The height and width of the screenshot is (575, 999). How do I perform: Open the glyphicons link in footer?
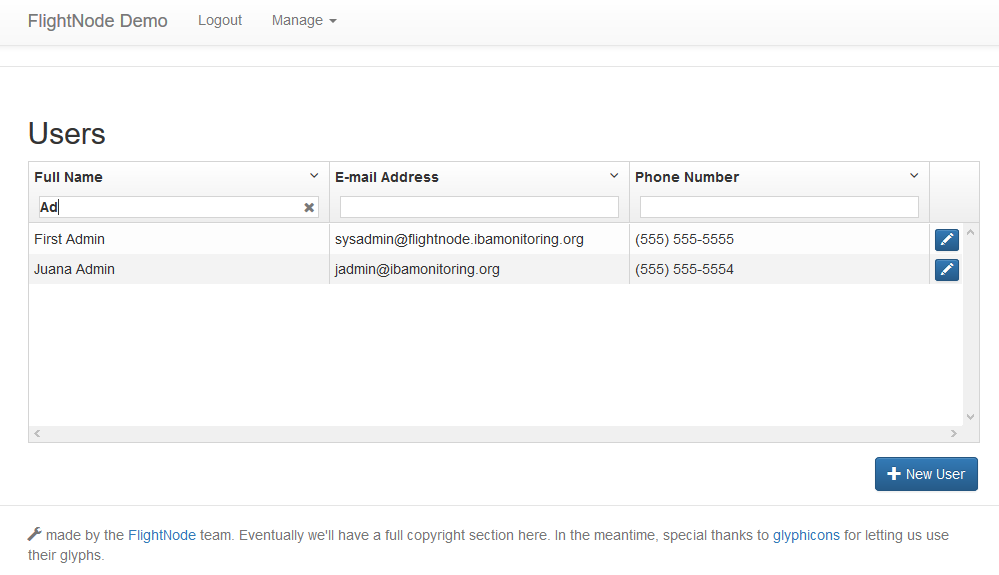tap(806, 535)
